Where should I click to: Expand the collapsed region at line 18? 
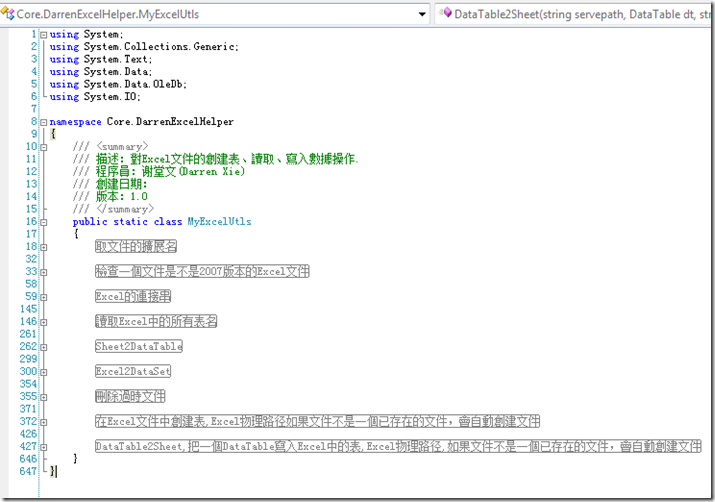click(44, 246)
